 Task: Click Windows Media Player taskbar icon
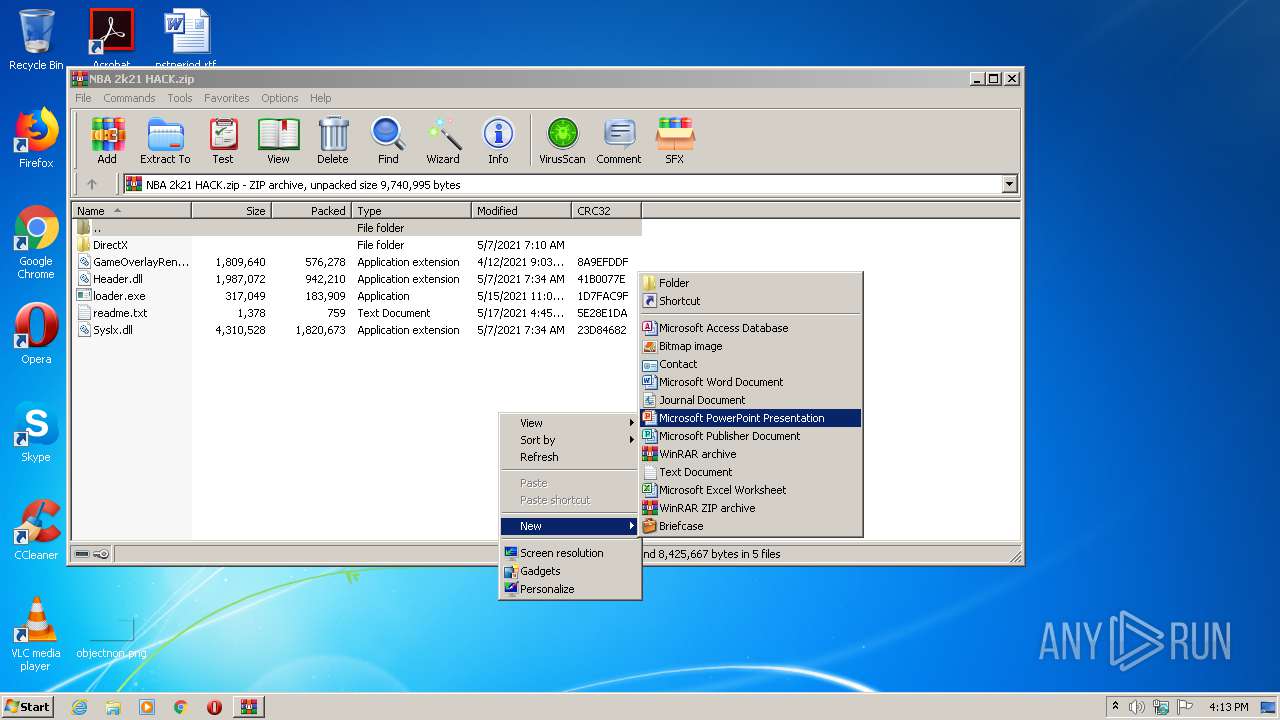click(x=147, y=707)
